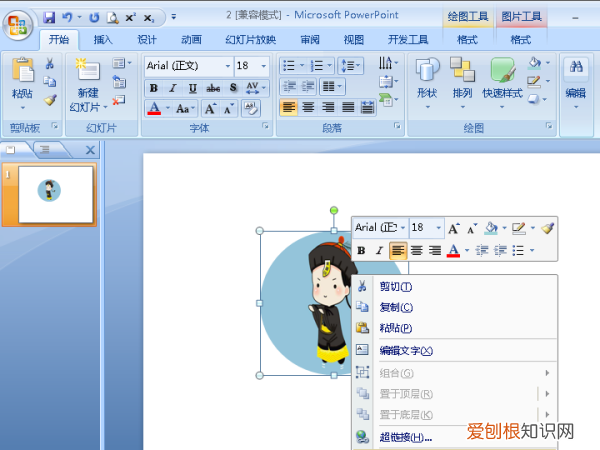
Task: Toggle italic in the floating mini toolbar
Action: point(379,250)
